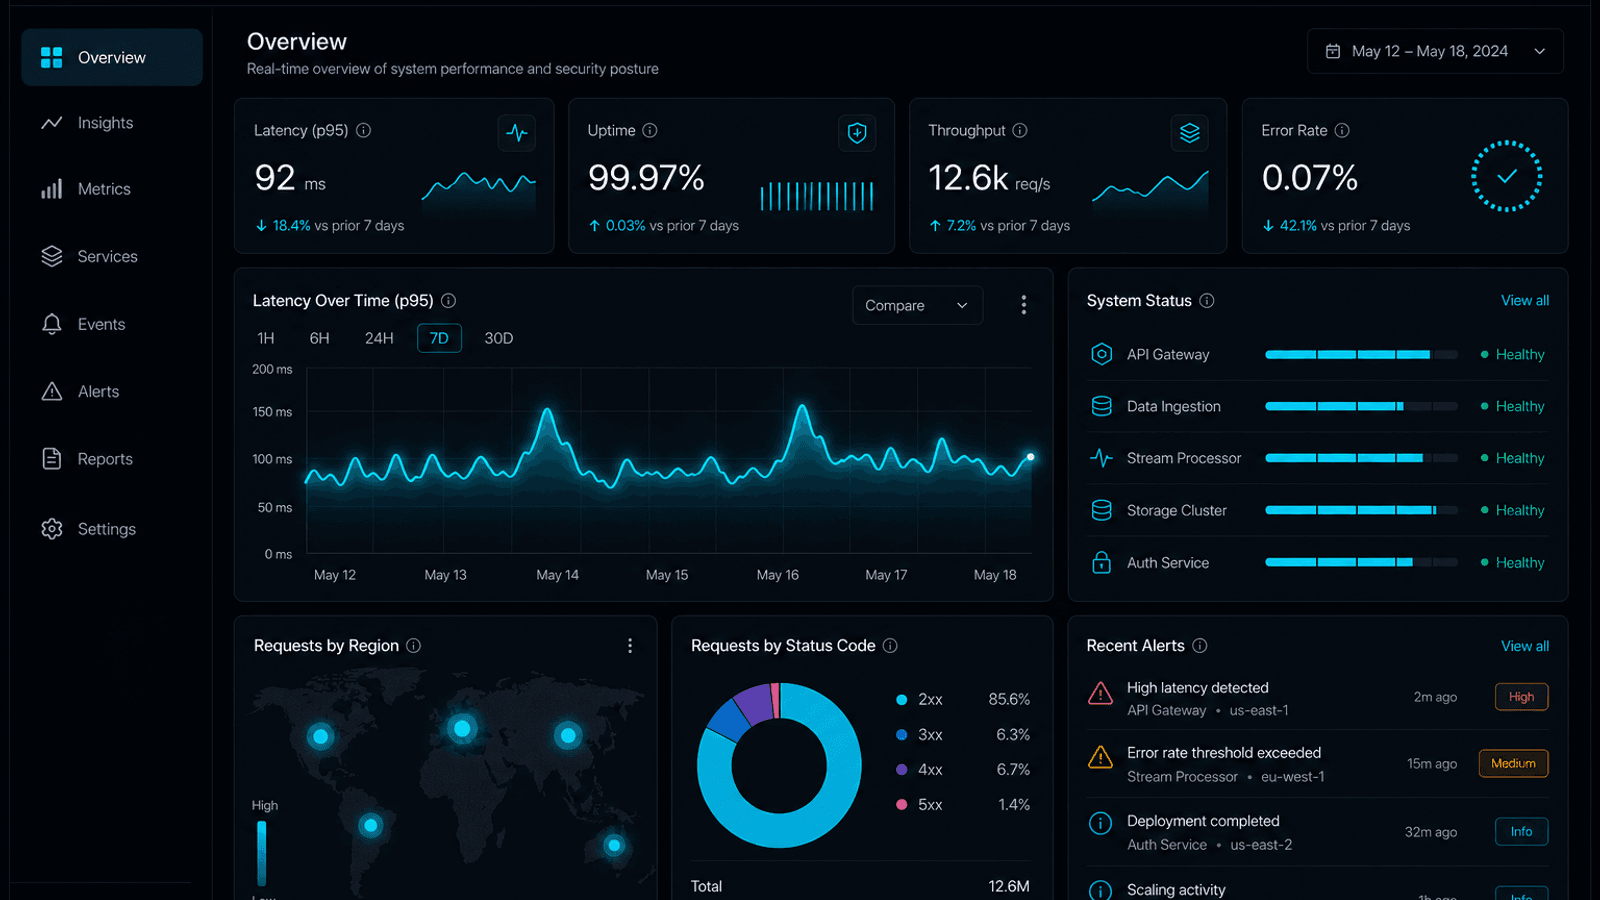This screenshot has width=1600, height=900.
Task: Toggle the 4xx legend color dot
Action: 901,770
